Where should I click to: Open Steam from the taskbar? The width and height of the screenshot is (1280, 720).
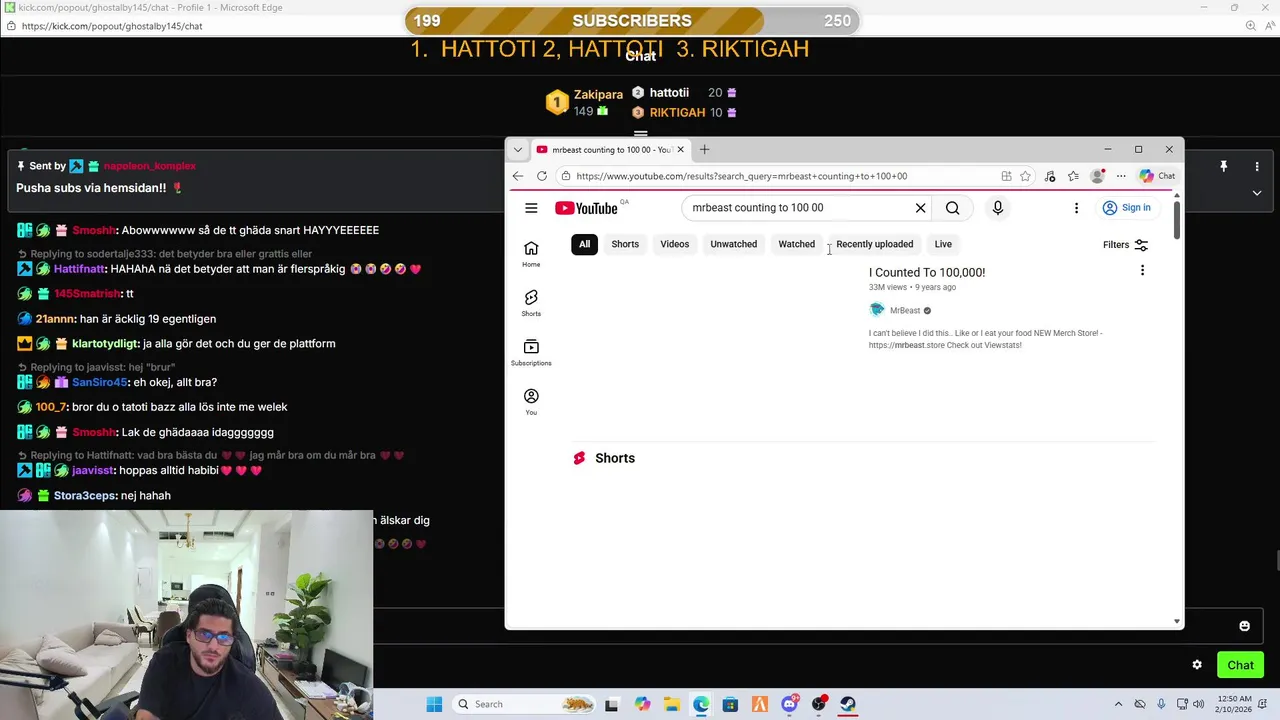tap(847, 704)
